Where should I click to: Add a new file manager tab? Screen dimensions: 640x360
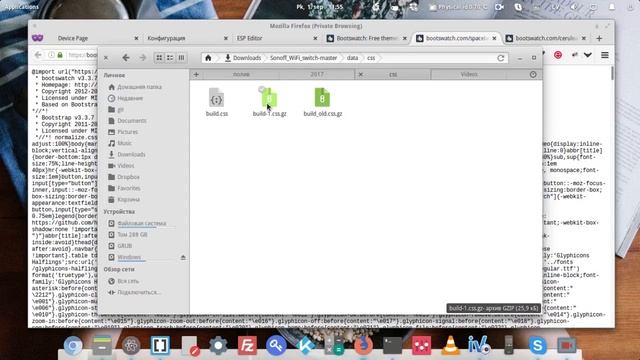pyautogui.click(x=196, y=74)
